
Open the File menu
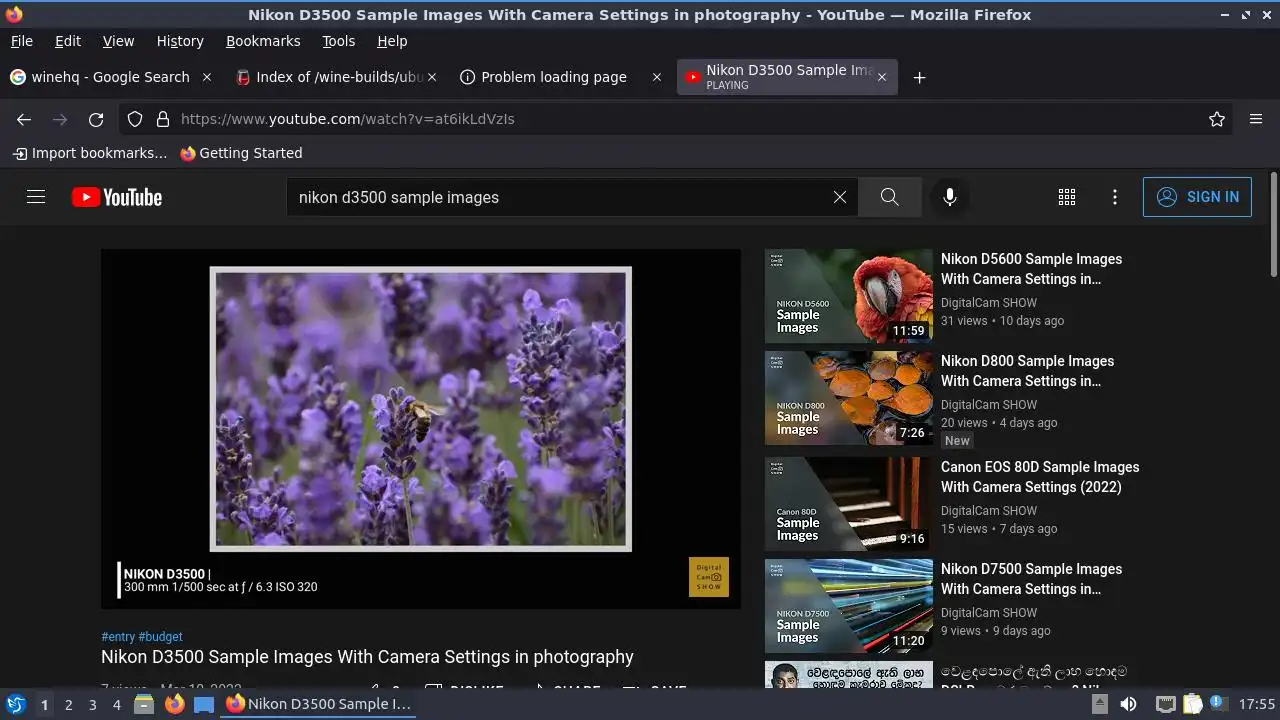[x=22, y=41]
